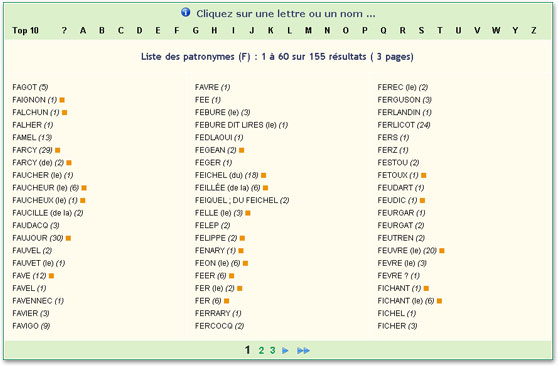Screen dimensions: 558x366
Task: Open the FAMEL surname entry
Action: click(x=32, y=137)
